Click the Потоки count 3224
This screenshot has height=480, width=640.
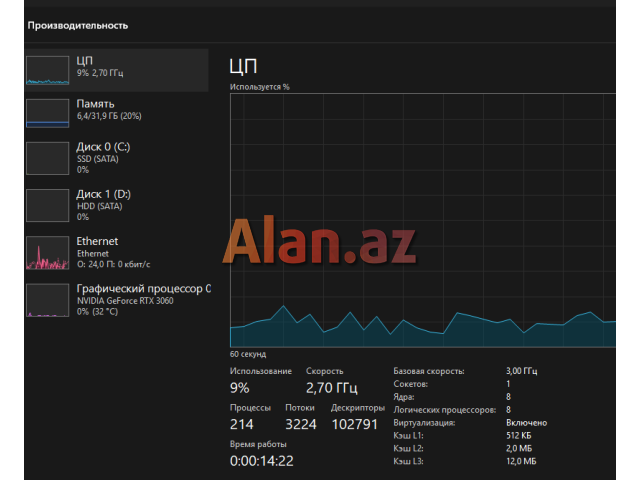click(x=302, y=424)
